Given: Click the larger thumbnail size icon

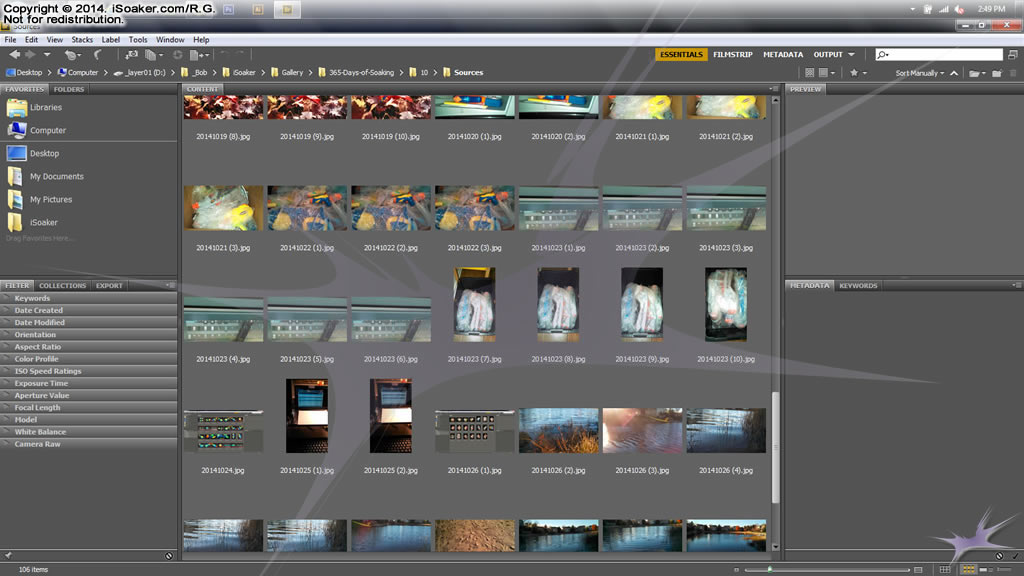Looking at the screenshot, I should [918, 569].
